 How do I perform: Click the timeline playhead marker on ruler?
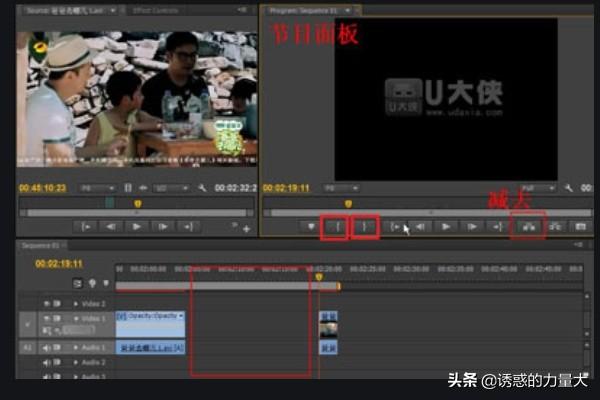pos(319,277)
